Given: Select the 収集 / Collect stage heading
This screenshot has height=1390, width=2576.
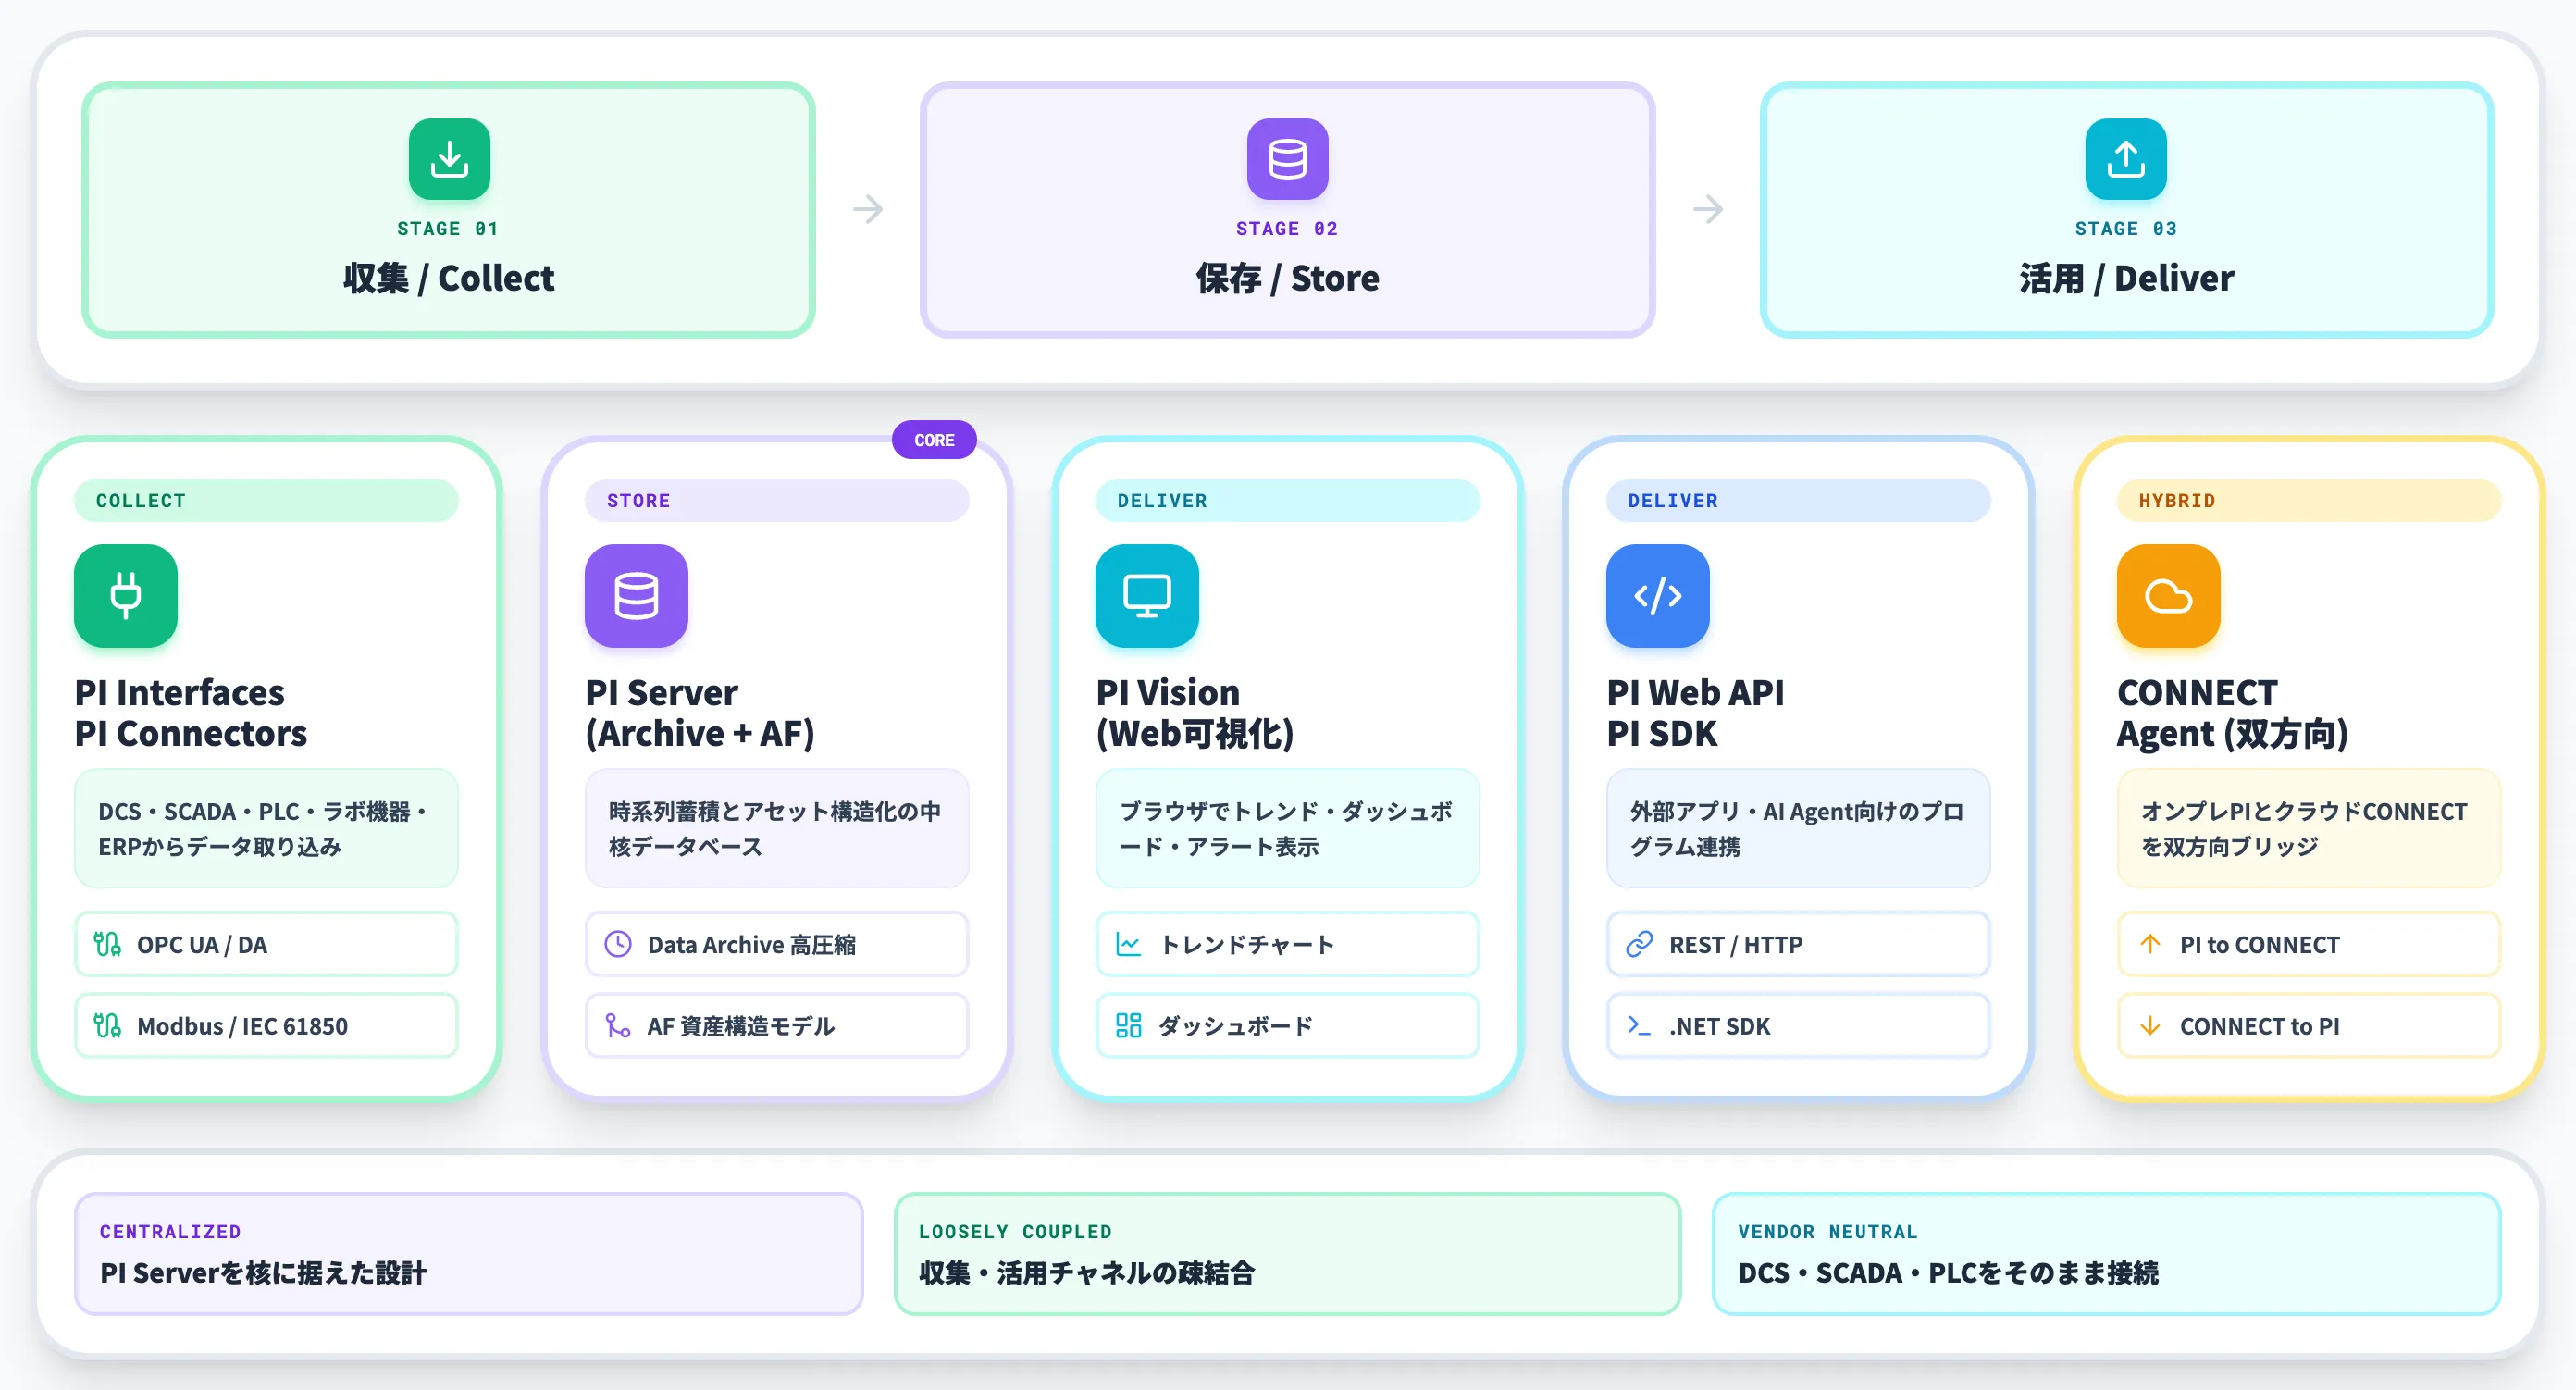Looking at the screenshot, I should click(x=448, y=278).
